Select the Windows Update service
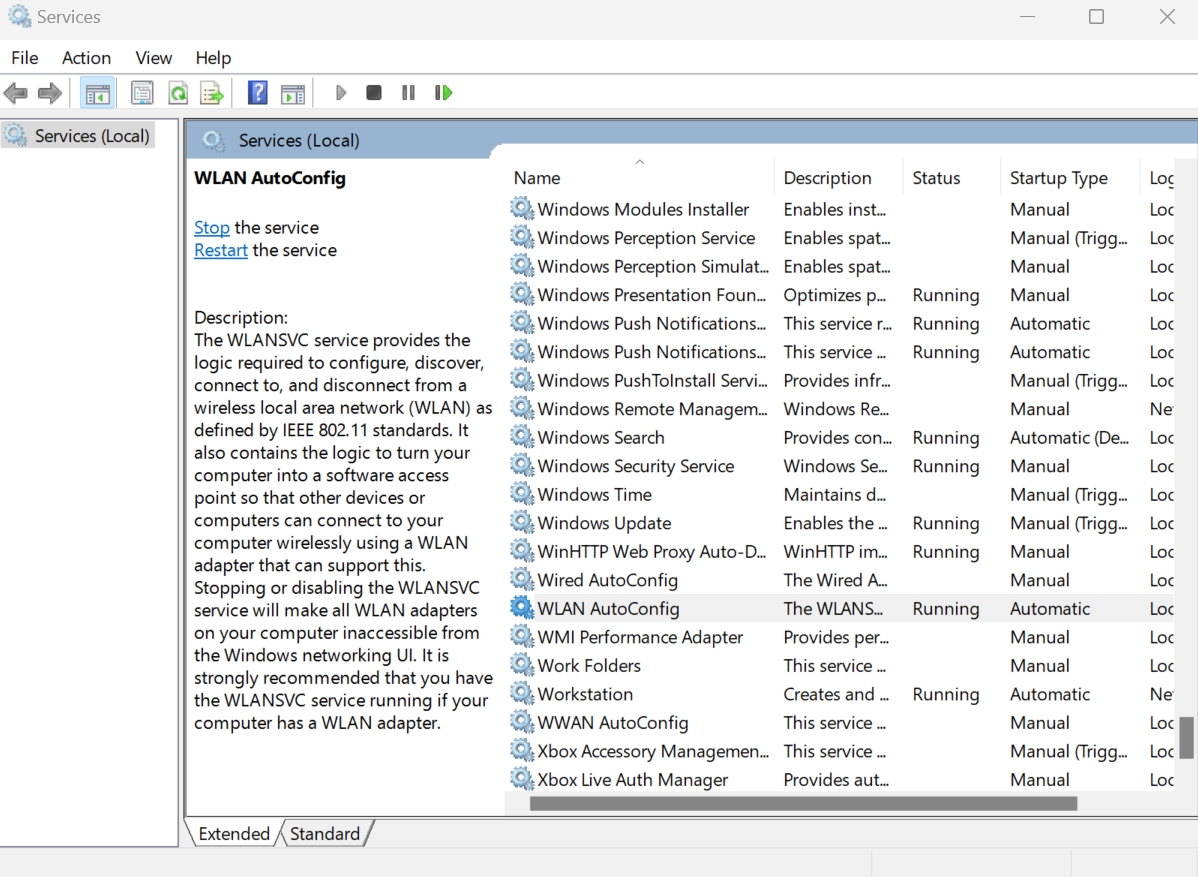 pos(604,522)
